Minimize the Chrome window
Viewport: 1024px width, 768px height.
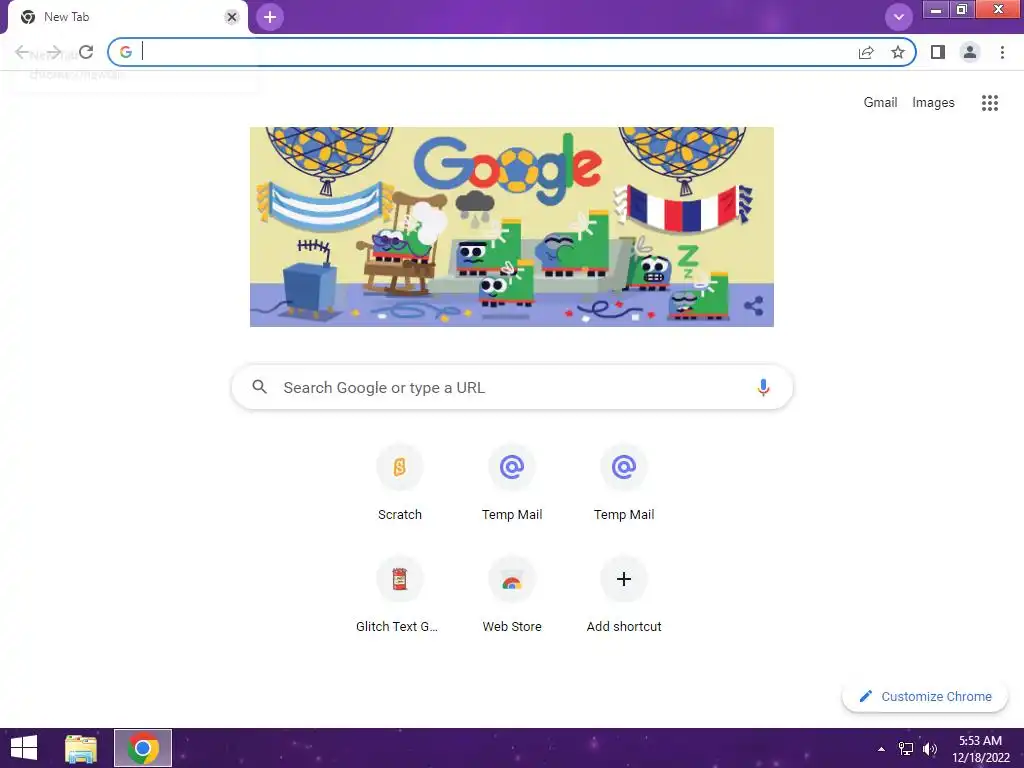tap(936, 9)
